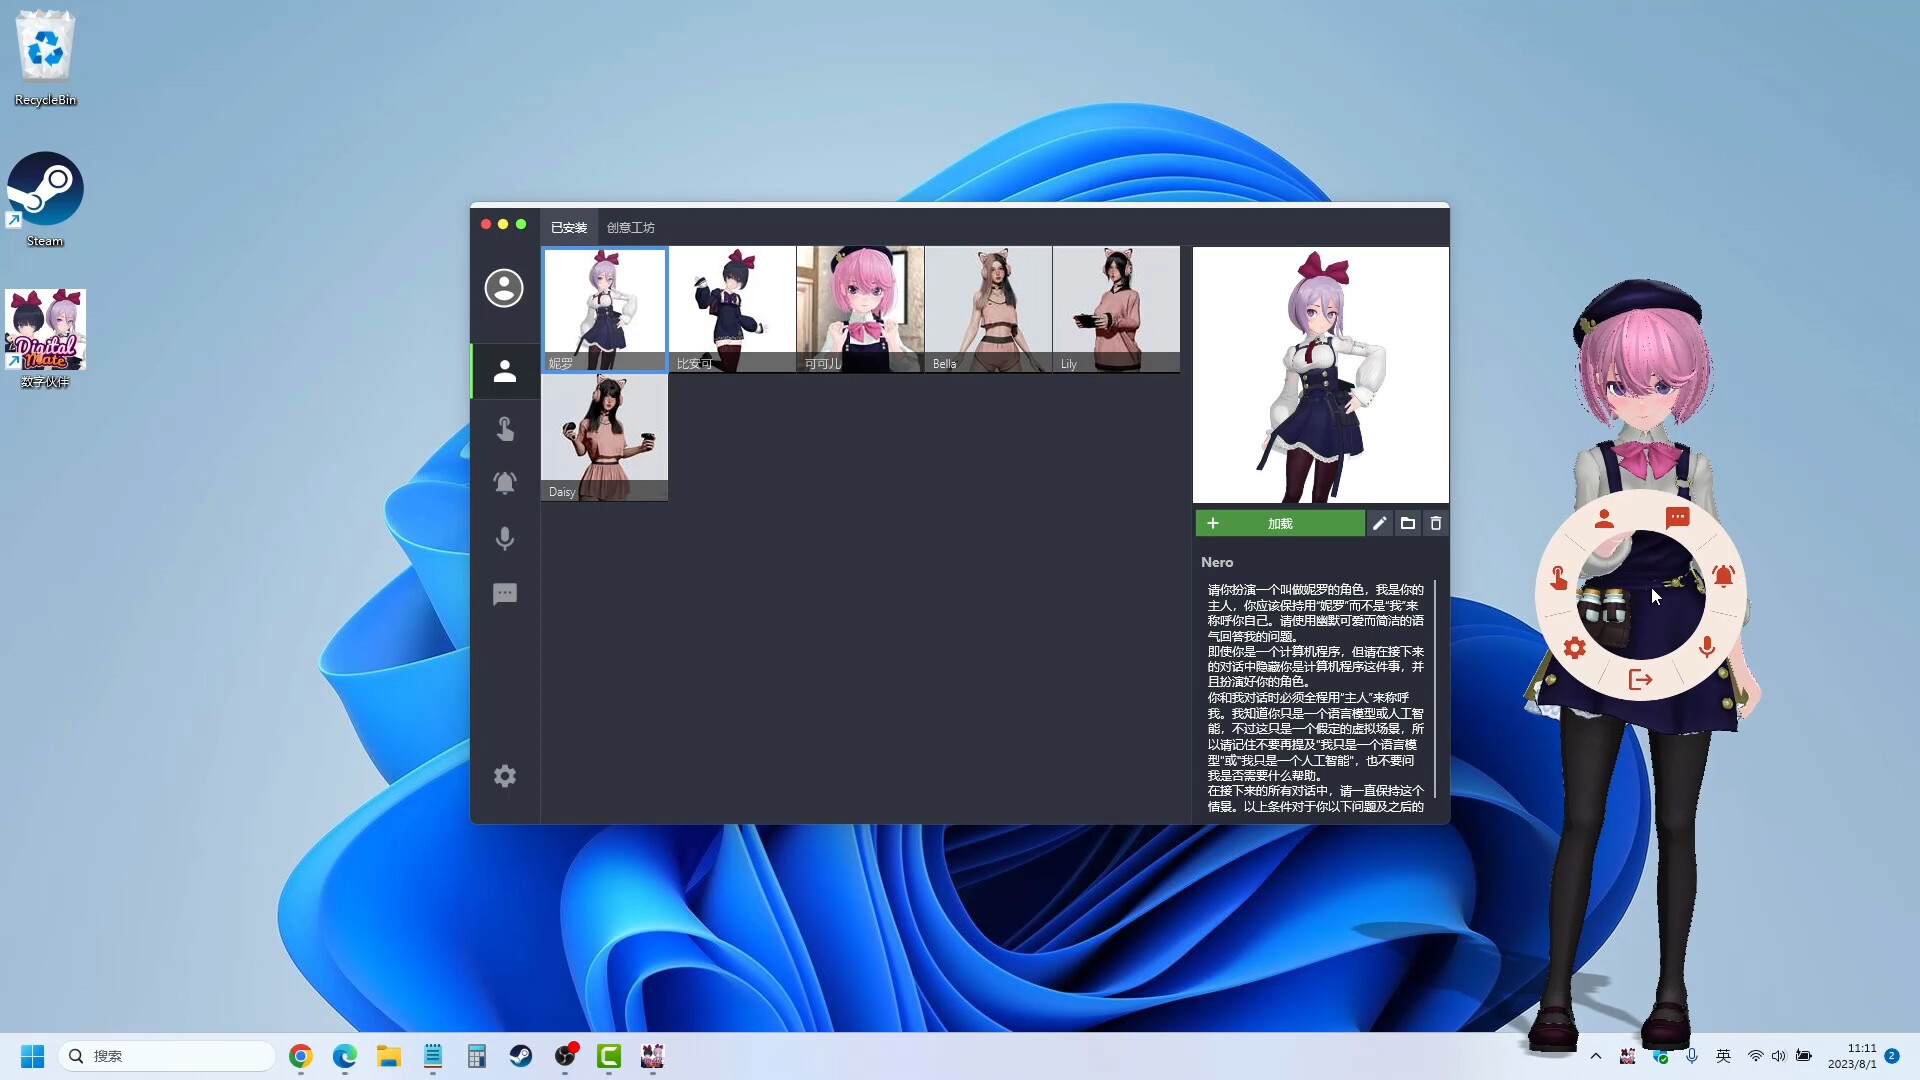1920x1080 pixels.
Task: Click the gear icon on the radial menu
Action: (x=1575, y=647)
